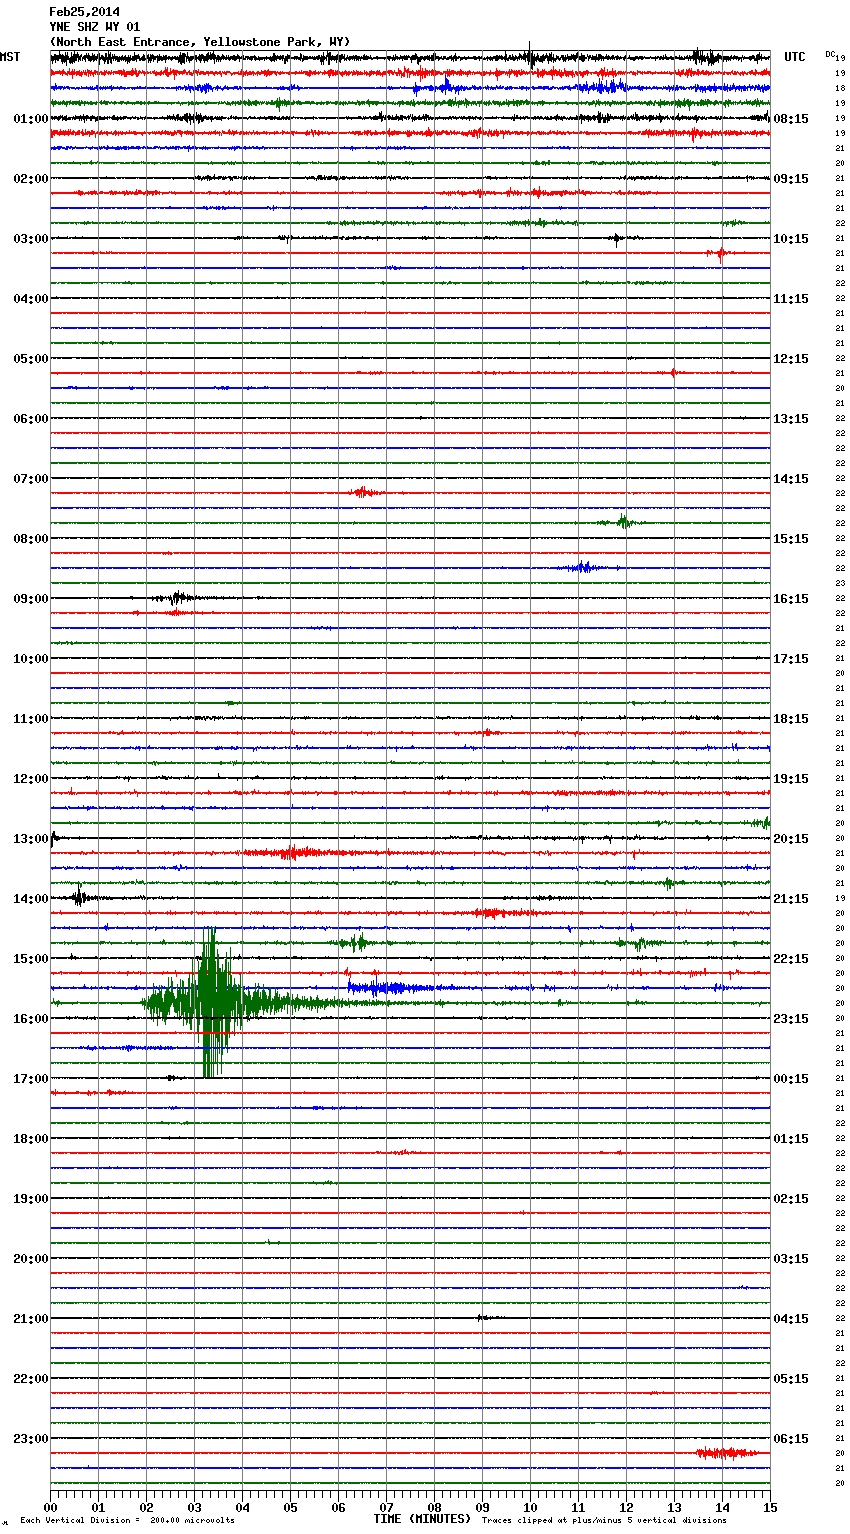Click the 10:15 UTC time label
This screenshot has width=850, height=1534.
(791, 239)
